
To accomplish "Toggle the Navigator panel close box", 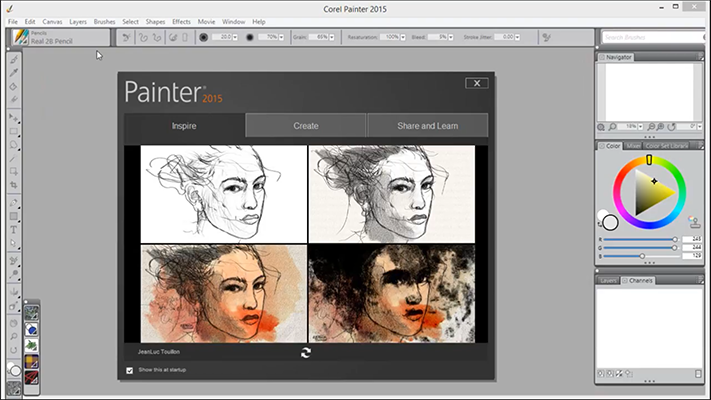I will [602, 58].
